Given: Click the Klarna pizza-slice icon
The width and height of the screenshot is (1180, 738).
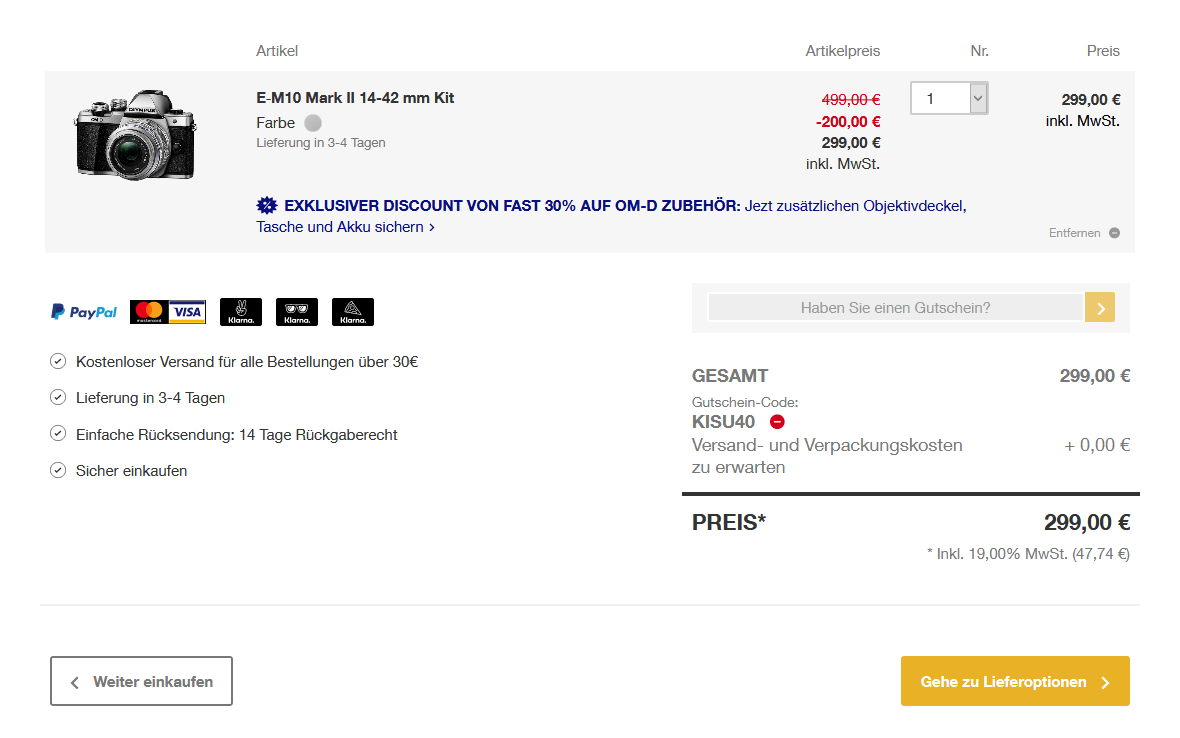Looking at the screenshot, I should [353, 312].
